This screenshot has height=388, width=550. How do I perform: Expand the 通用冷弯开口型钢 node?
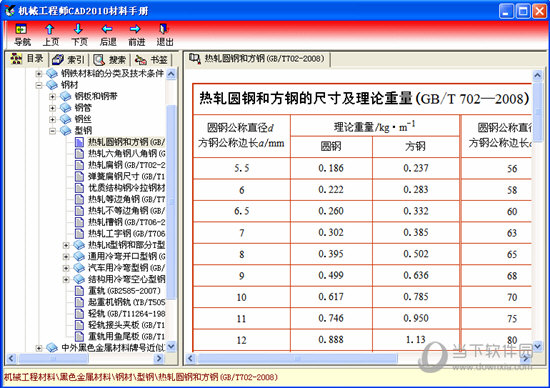click(x=66, y=256)
